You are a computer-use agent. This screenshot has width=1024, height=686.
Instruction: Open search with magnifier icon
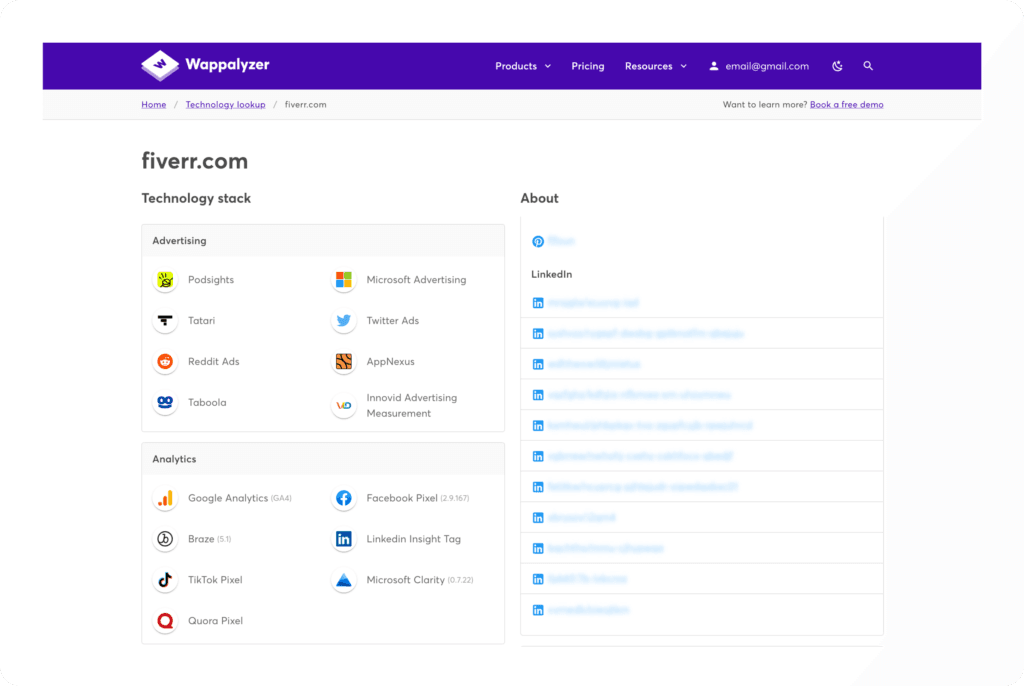868,66
